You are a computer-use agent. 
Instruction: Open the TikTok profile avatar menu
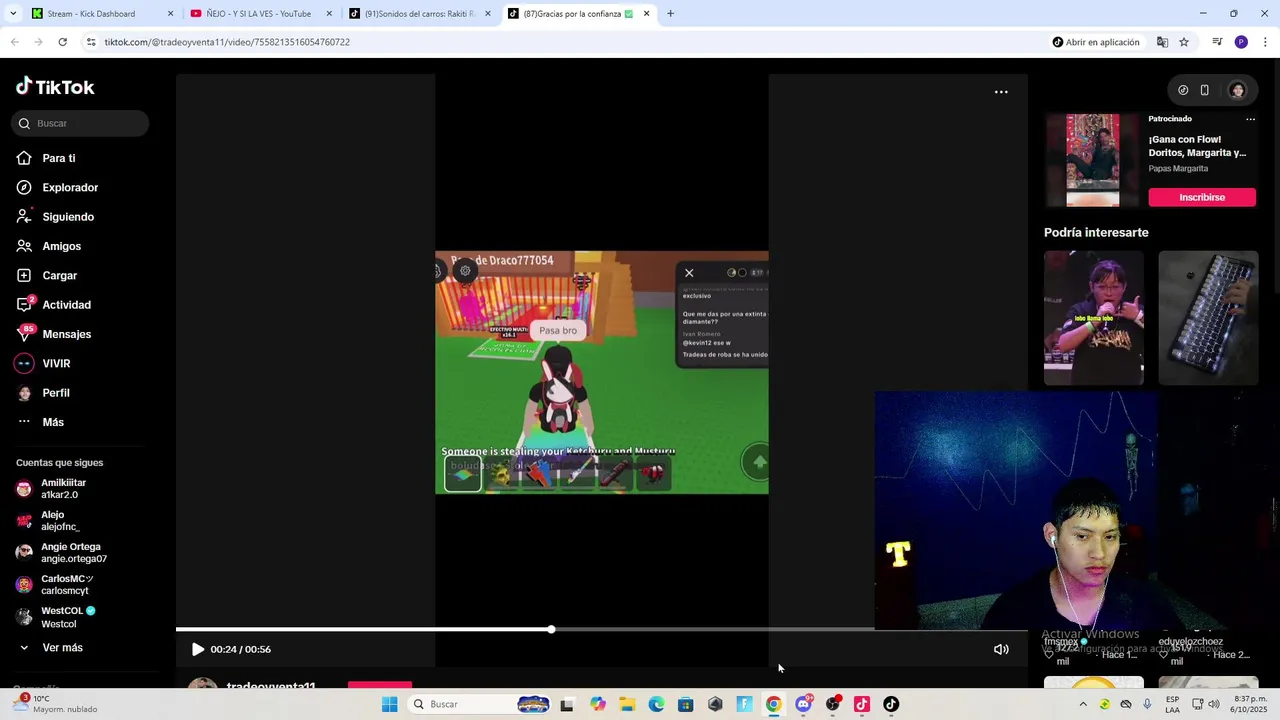tap(1237, 90)
